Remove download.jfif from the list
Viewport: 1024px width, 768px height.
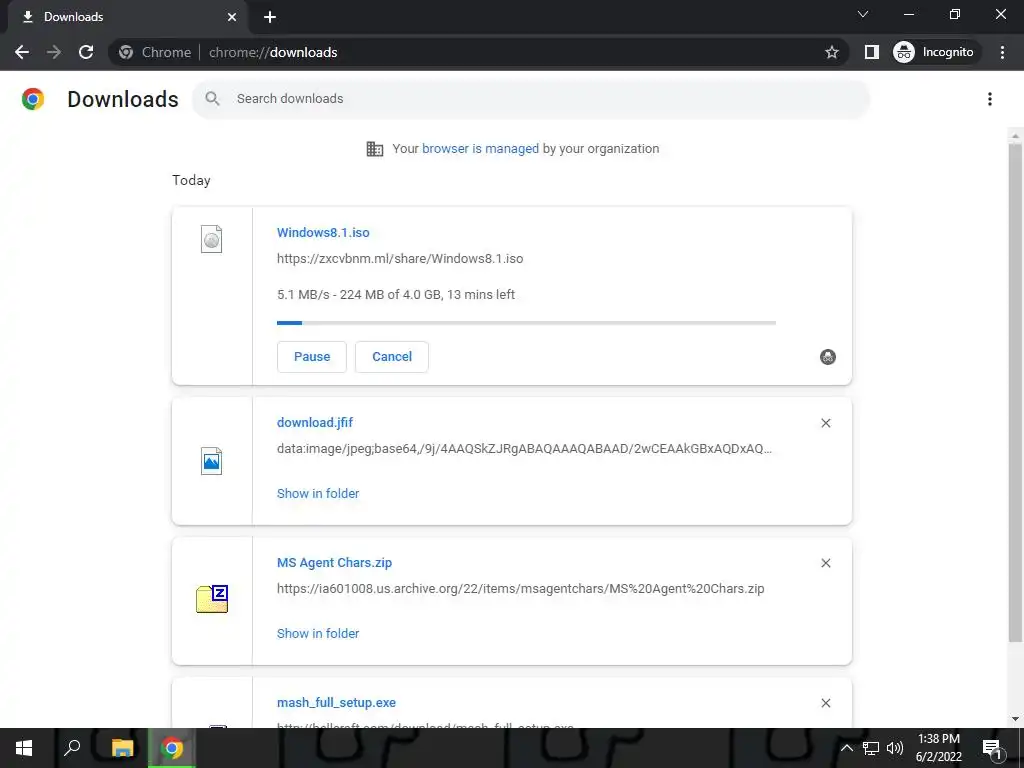pyautogui.click(x=825, y=423)
